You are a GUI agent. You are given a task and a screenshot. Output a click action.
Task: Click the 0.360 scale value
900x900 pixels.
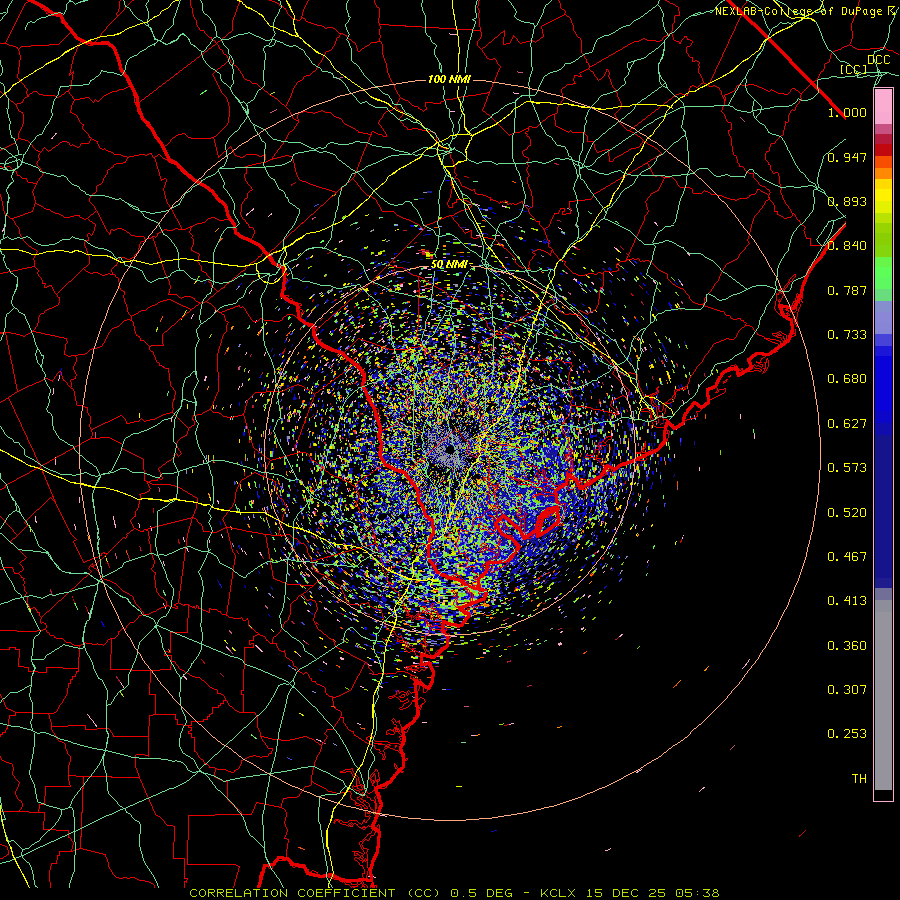[847, 646]
